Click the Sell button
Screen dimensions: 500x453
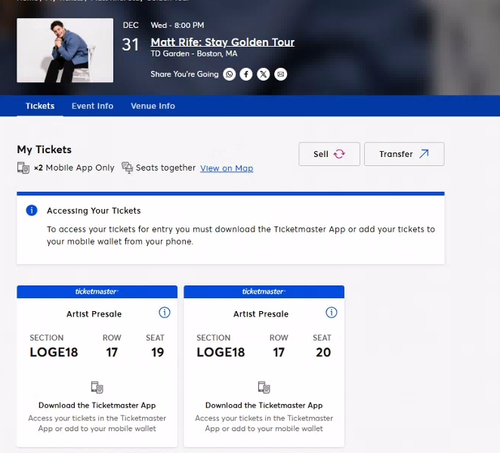click(329, 154)
